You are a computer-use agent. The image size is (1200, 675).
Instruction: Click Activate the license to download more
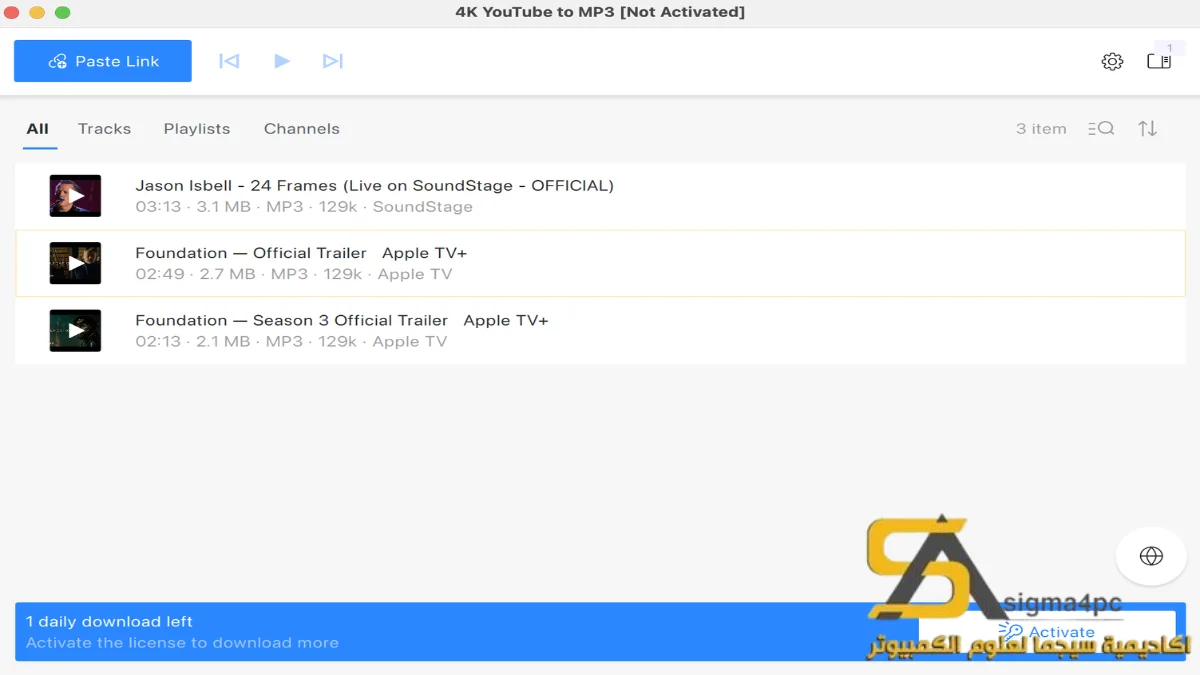182,643
